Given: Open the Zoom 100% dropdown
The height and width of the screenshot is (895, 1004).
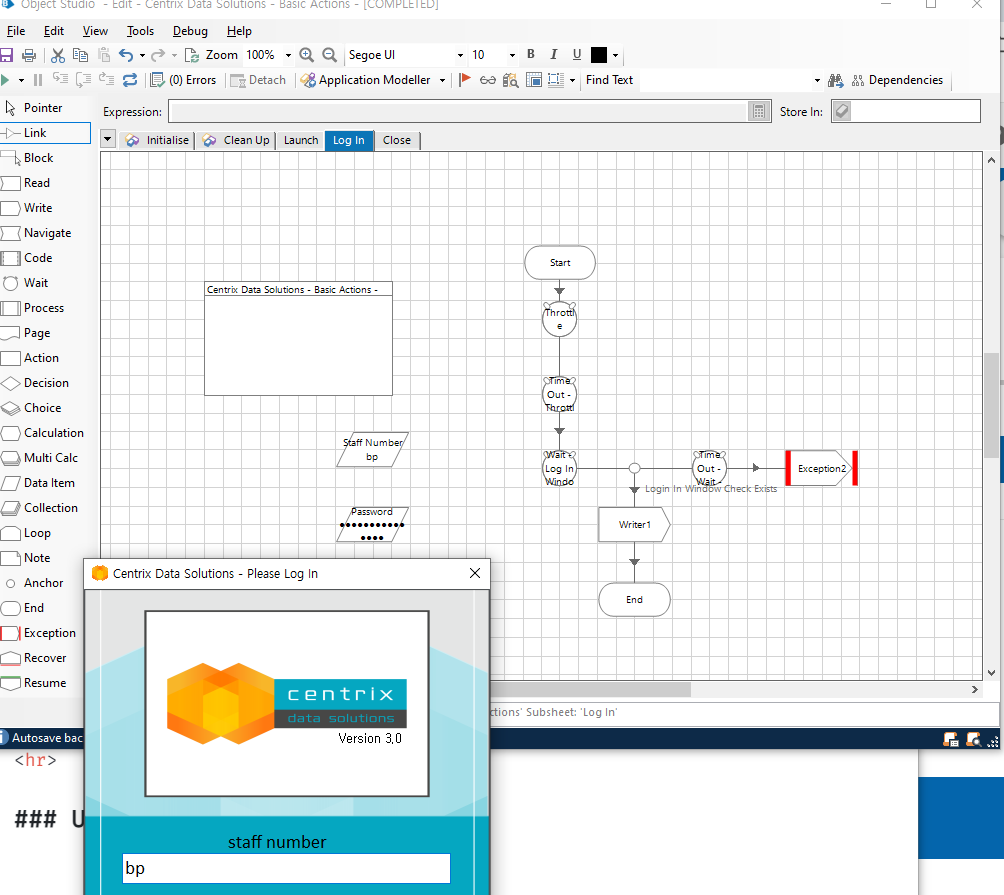Looking at the screenshot, I should pyautogui.click(x=288, y=56).
